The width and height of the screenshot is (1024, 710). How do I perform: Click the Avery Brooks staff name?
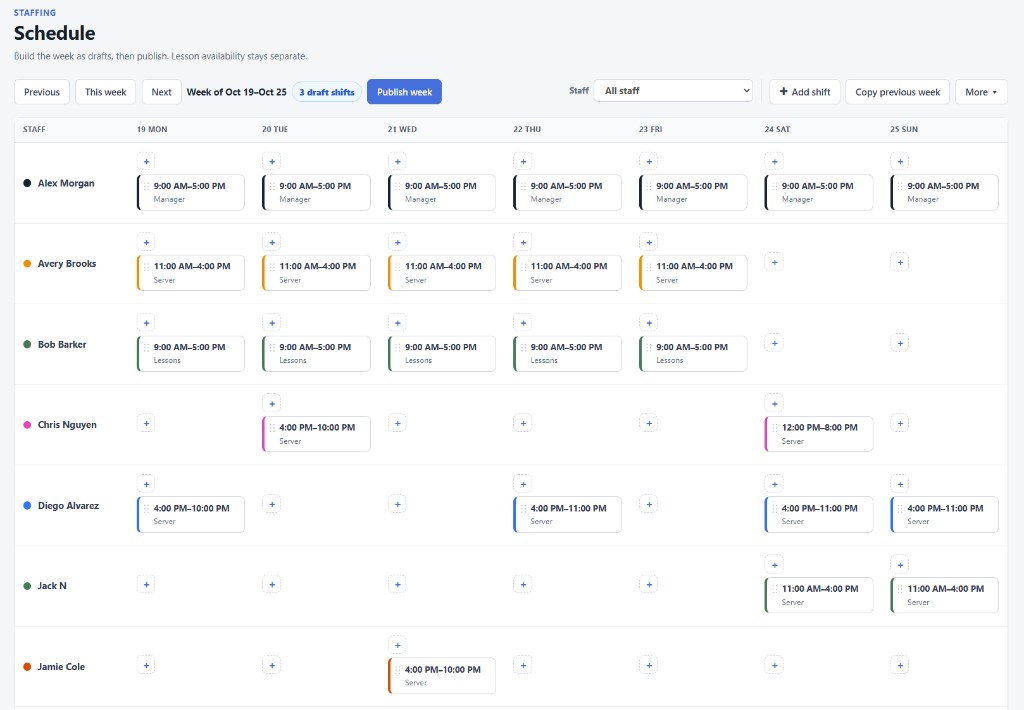pos(67,263)
